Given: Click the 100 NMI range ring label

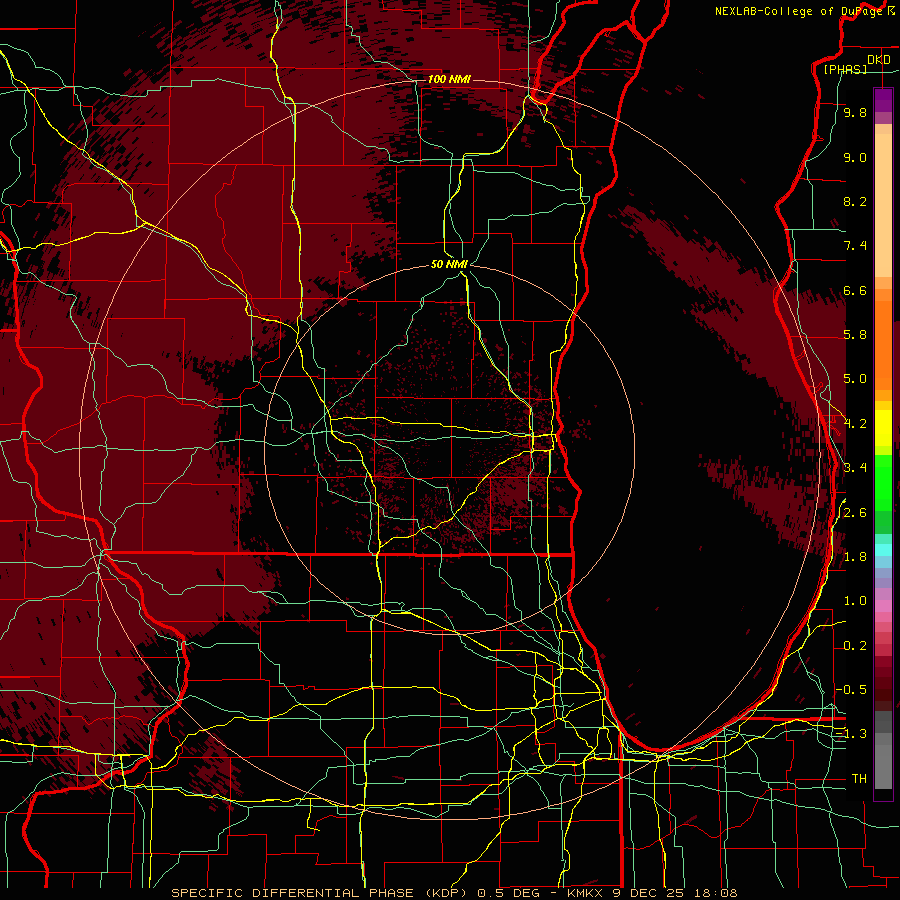Looking at the screenshot, I should click(449, 79).
